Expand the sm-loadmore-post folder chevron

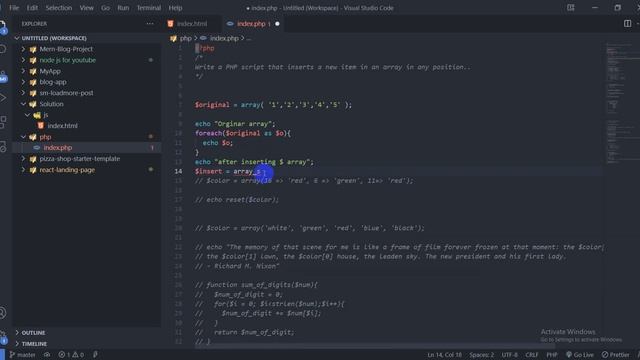point(23,93)
